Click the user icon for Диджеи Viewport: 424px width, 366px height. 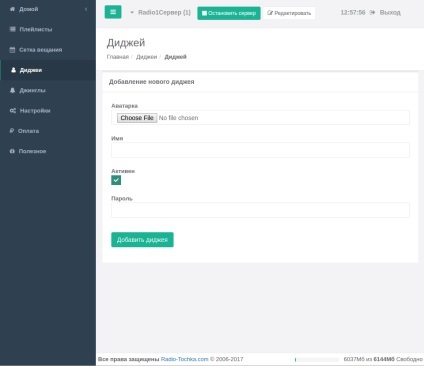pos(13,70)
